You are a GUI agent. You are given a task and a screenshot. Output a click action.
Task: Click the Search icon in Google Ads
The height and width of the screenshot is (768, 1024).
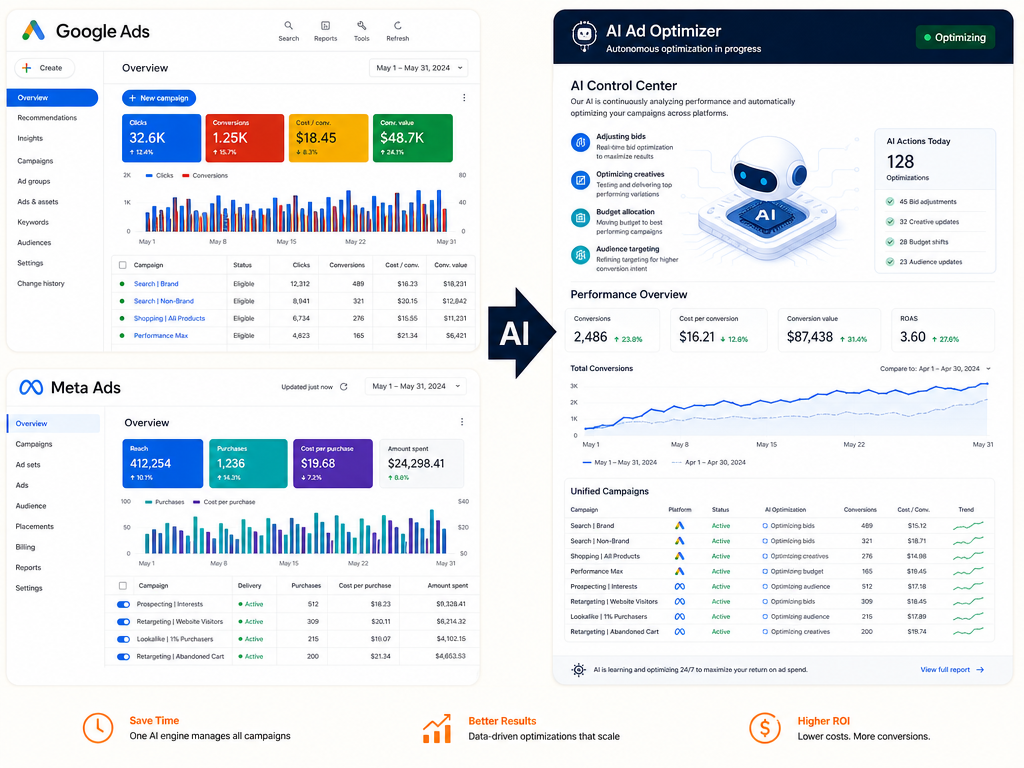click(x=289, y=25)
